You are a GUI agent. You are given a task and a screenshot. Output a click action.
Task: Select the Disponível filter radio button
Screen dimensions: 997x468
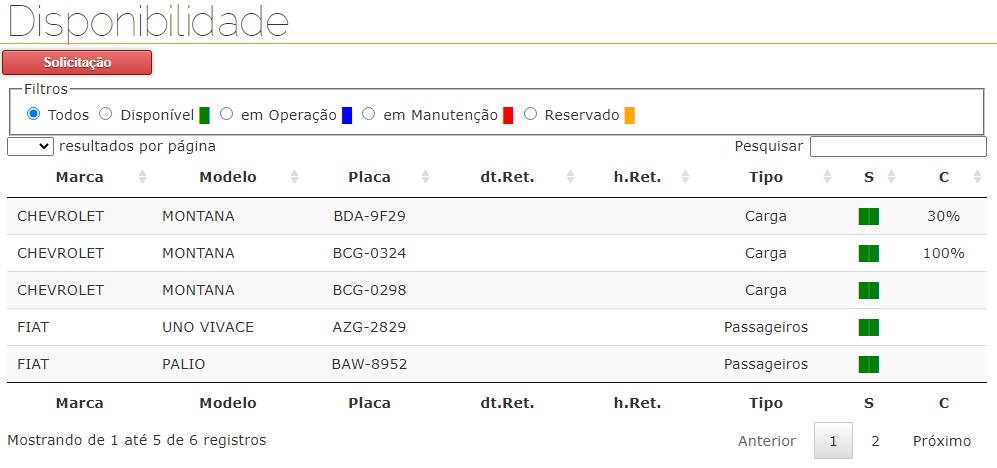point(106,114)
